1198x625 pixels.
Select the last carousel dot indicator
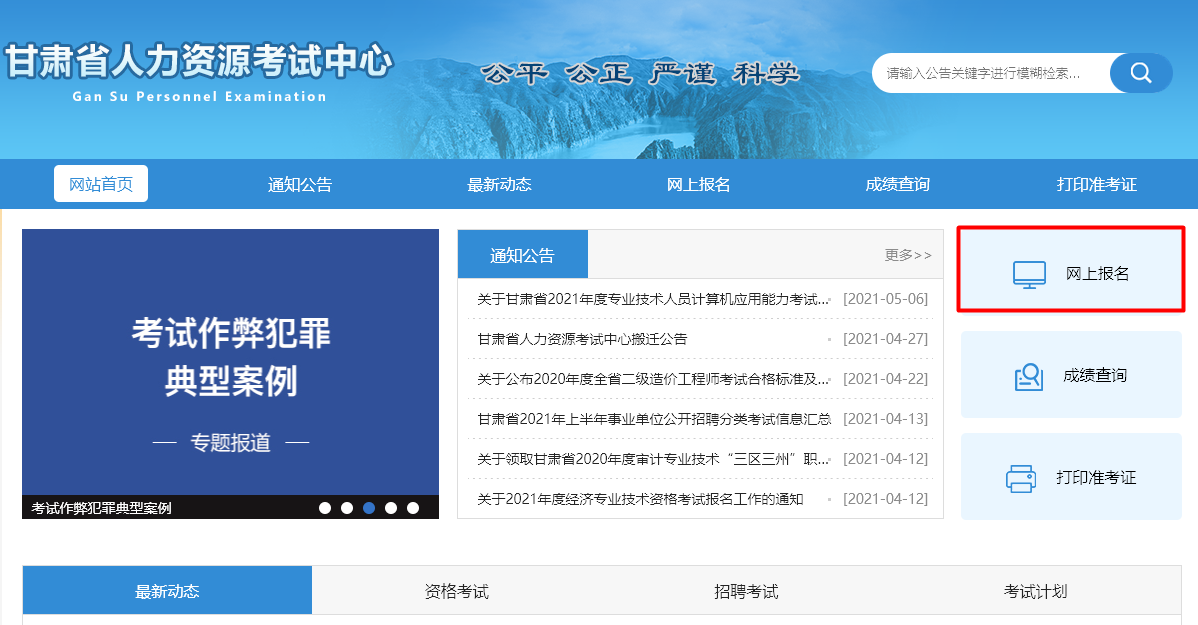pyautogui.click(x=413, y=508)
